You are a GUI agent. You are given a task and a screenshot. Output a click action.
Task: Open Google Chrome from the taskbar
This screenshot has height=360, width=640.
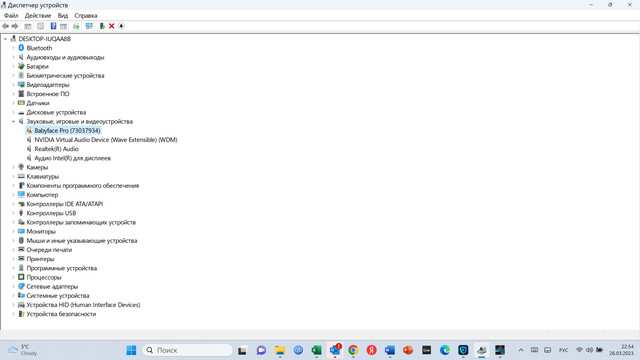point(353,350)
